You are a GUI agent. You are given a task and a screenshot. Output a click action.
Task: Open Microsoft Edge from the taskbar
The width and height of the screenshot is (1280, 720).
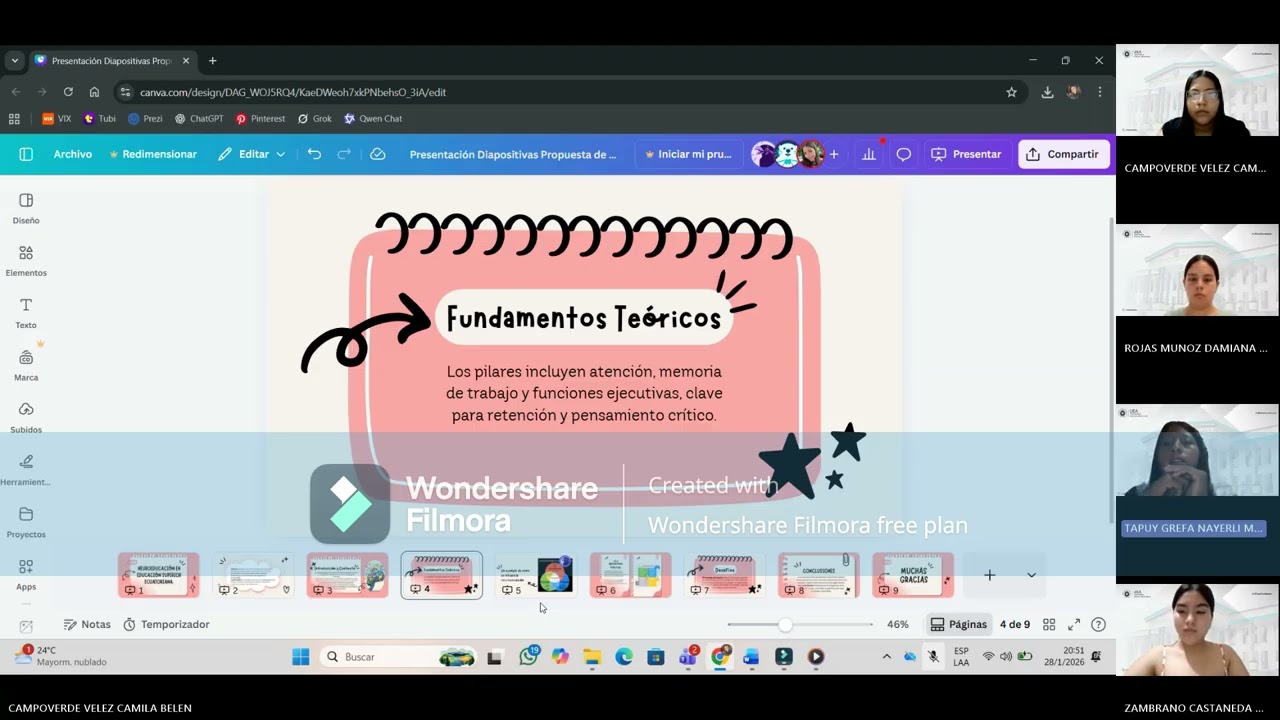click(624, 657)
